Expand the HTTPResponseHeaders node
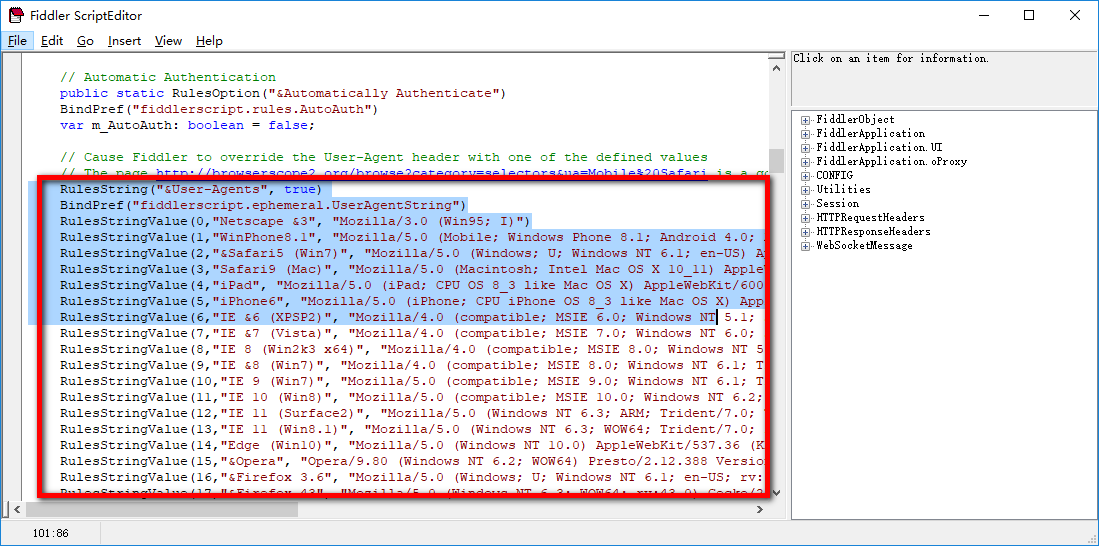Viewport: 1099px width, 546px height. [x=805, y=232]
